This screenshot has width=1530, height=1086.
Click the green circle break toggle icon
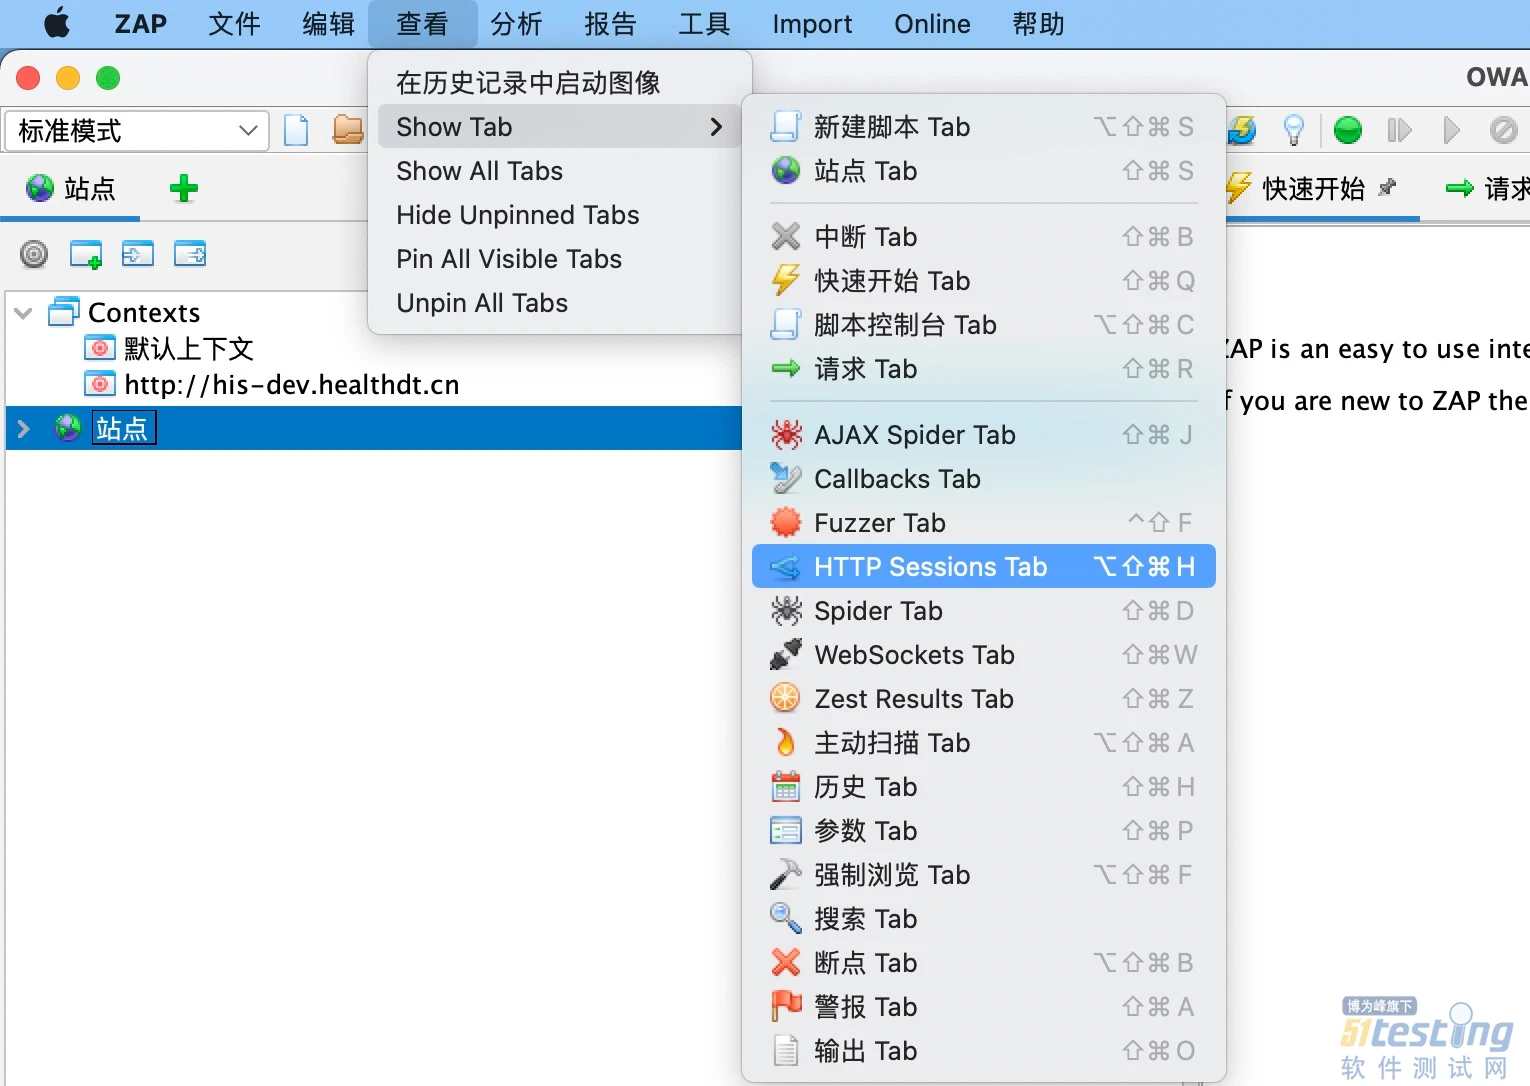pos(1347,130)
